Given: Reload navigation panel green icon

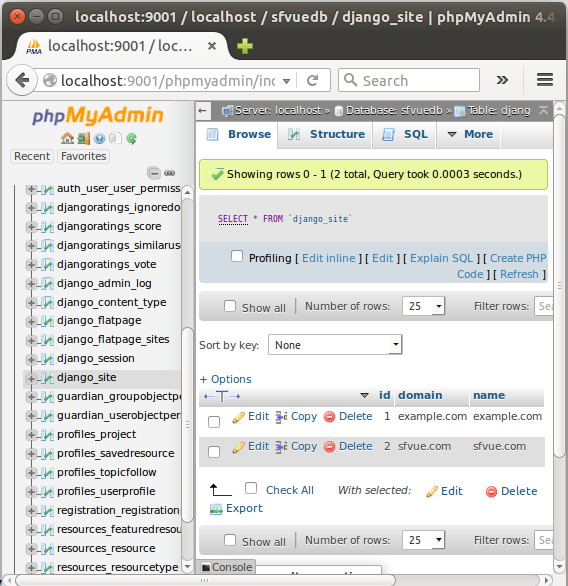Looking at the screenshot, I should pos(131,139).
